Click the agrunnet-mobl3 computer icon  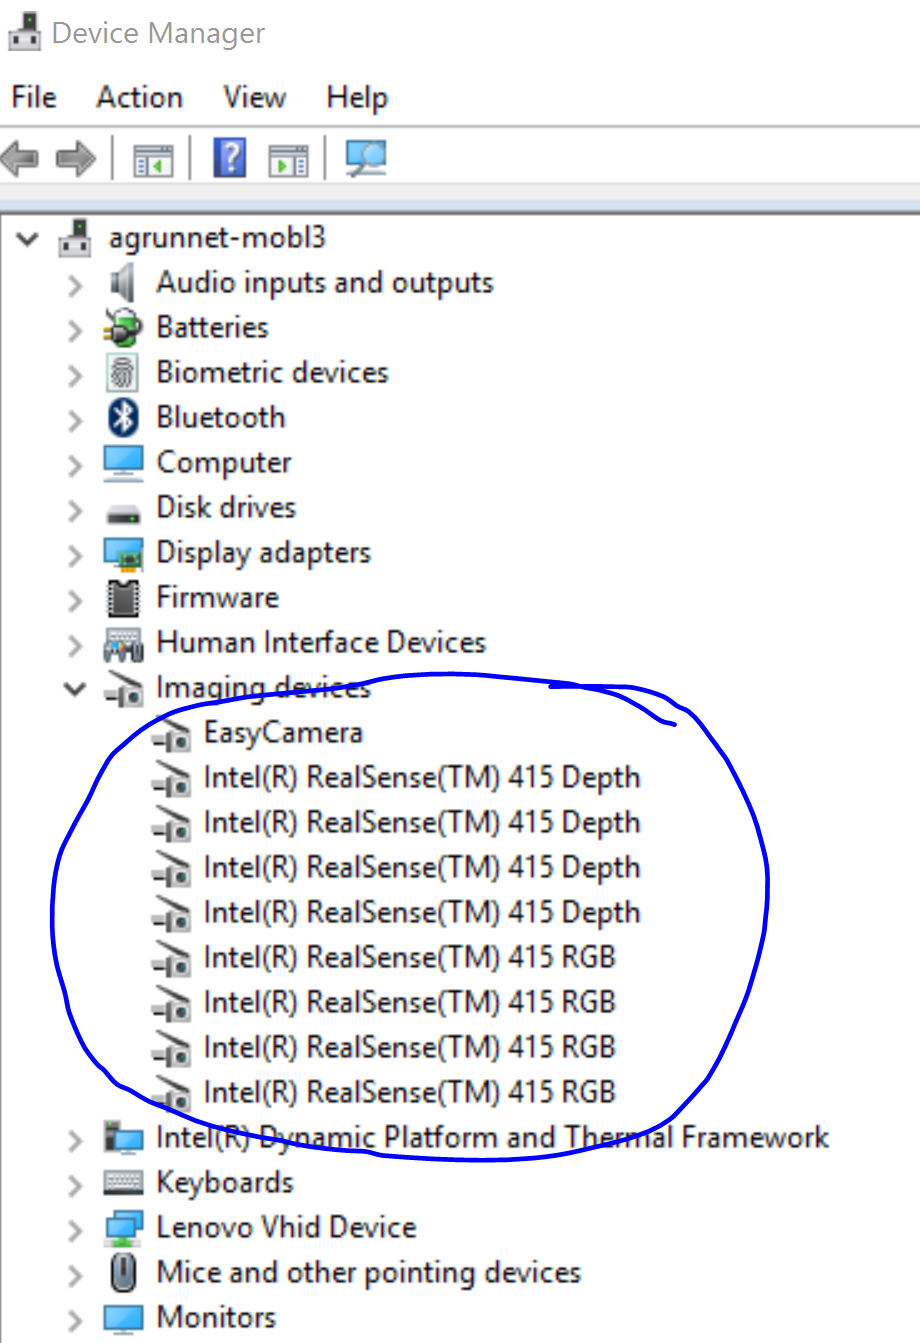click(75, 238)
